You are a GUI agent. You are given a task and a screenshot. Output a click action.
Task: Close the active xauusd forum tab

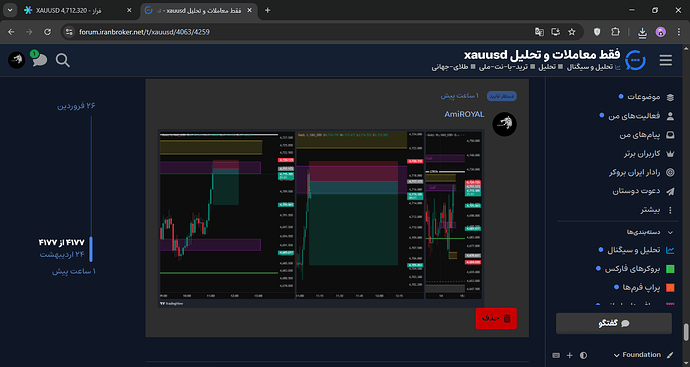point(250,10)
